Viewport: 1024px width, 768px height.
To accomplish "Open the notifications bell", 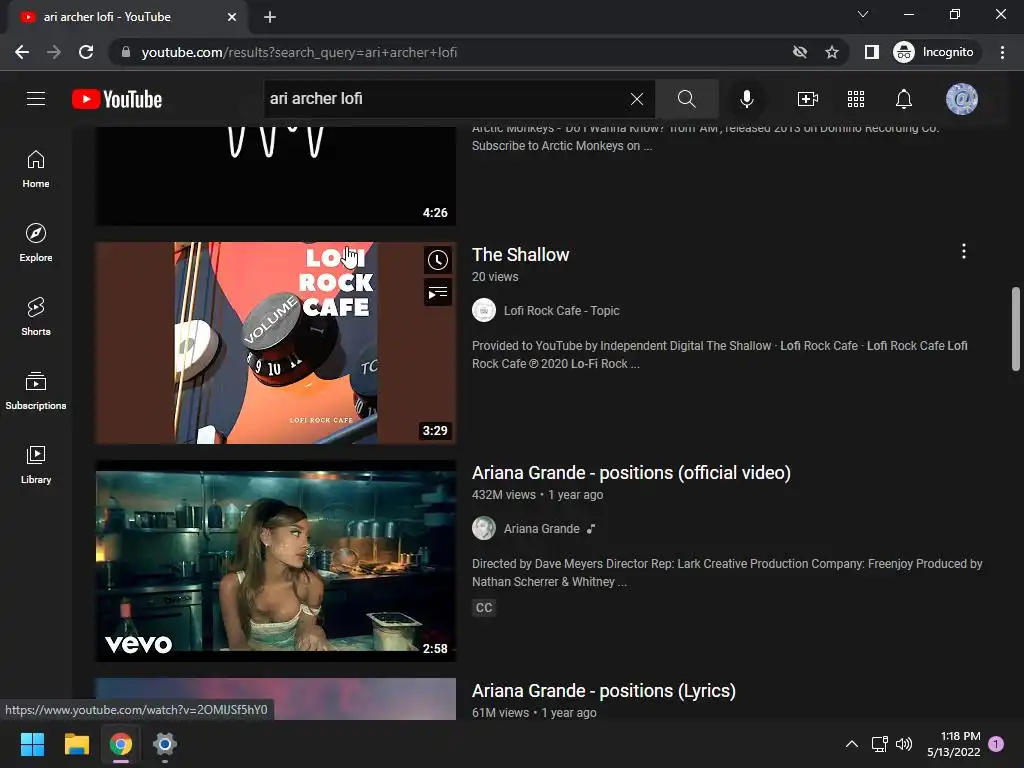I will (904, 99).
